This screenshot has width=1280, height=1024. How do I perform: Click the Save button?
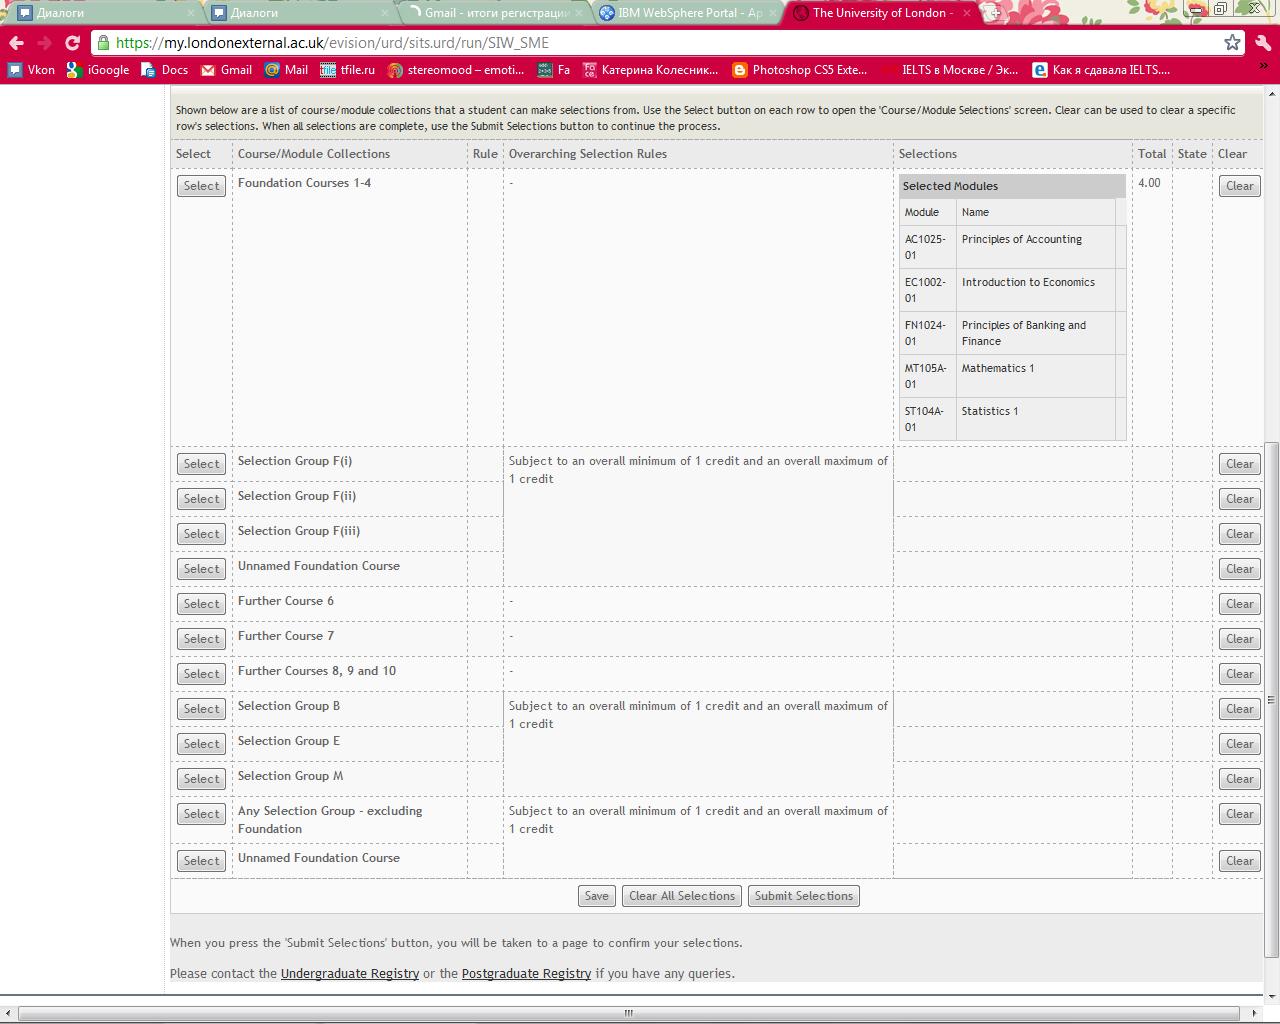[596, 896]
